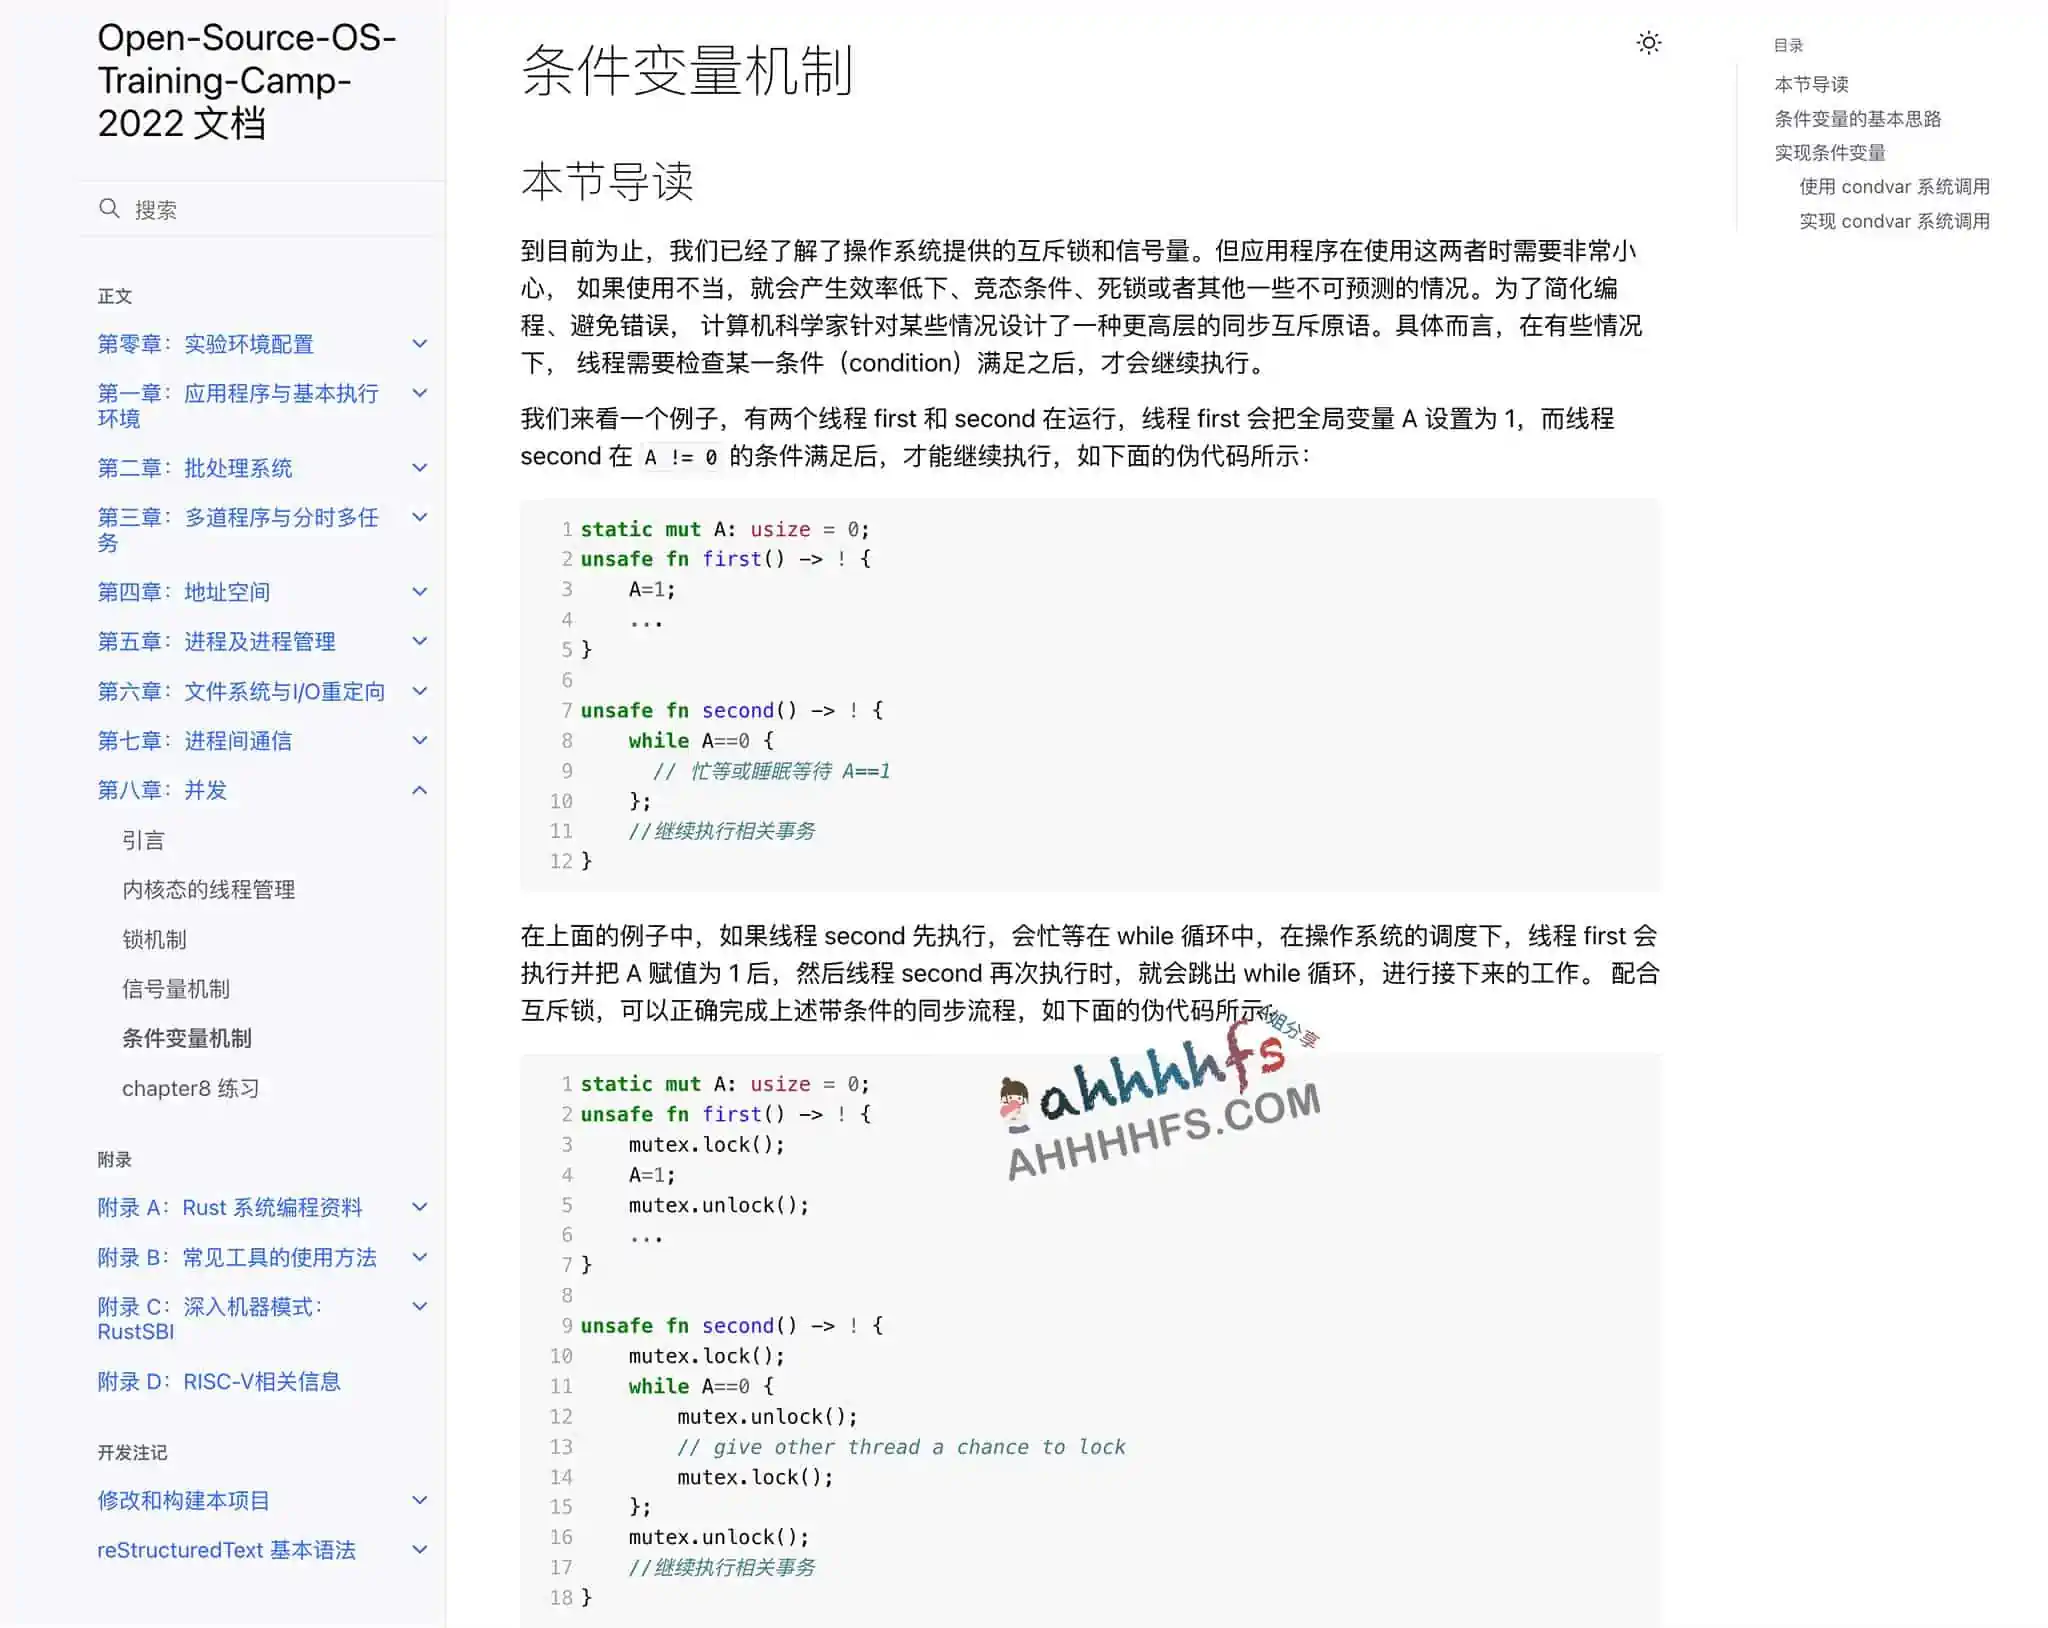
Task: Toggle light/dark theme with the sun icon
Action: point(1648,44)
